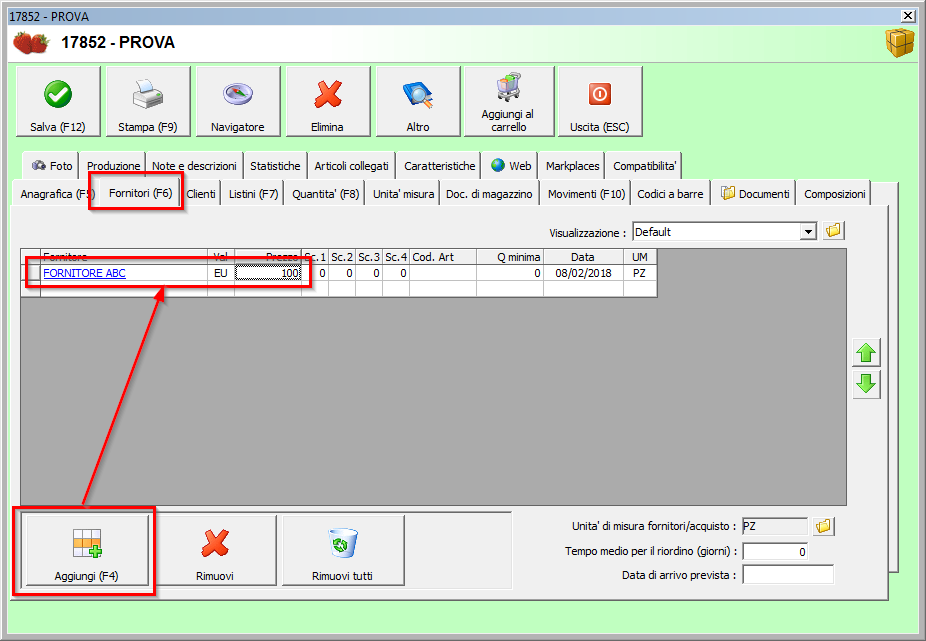Click Aggiungi al carrello cart button
926x641 pixels.
(x=508, y=102)
